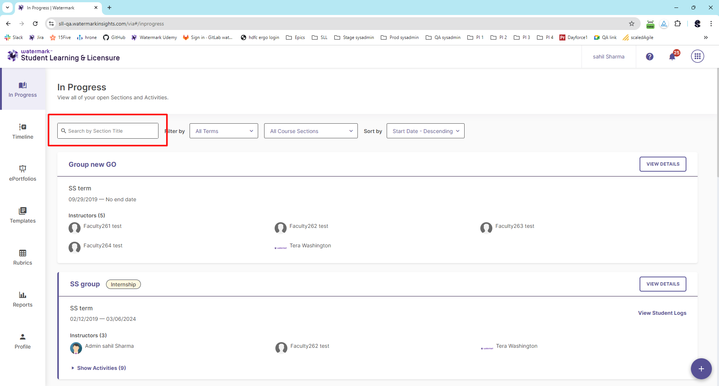Switch to the In Progress | Watermark tab
Viewport: 719px width, 386px height.
click(x=57, y=8)
